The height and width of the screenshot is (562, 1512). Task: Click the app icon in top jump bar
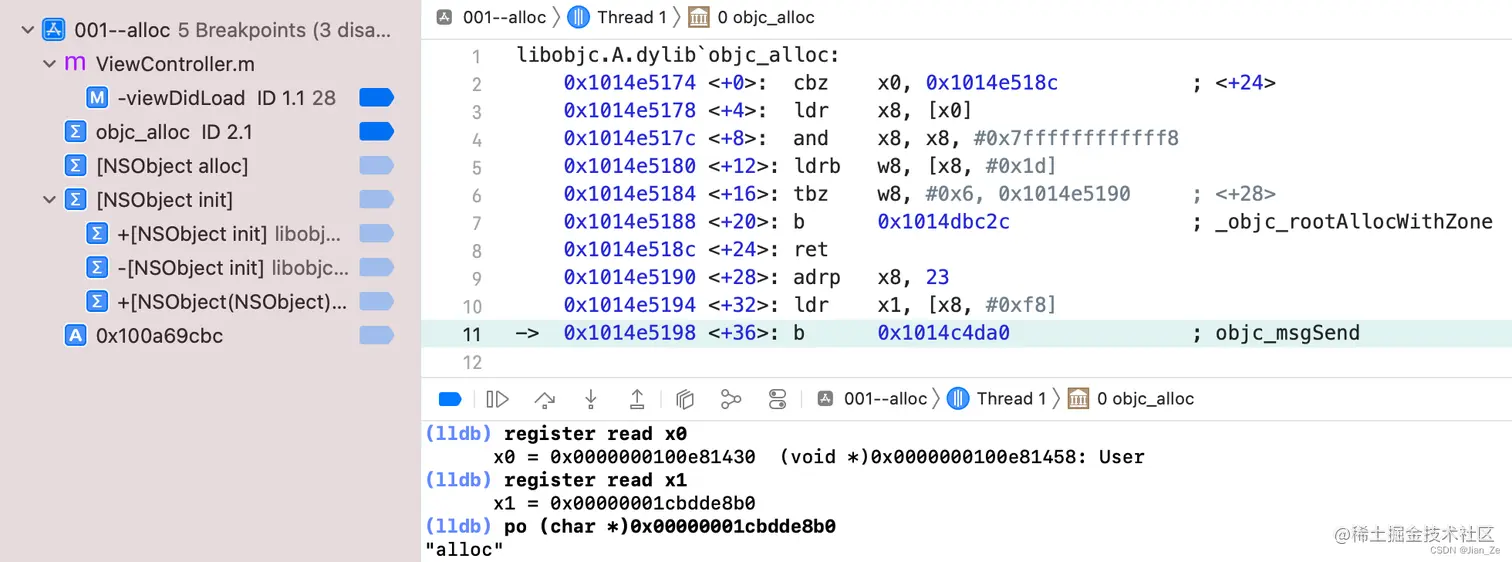(444, 17)
